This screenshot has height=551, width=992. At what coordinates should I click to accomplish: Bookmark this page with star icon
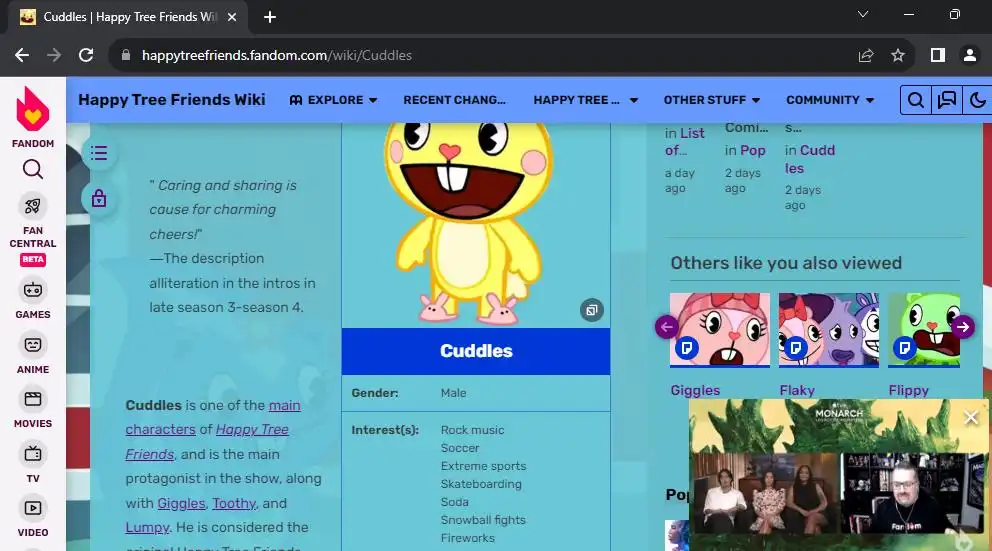898,56
